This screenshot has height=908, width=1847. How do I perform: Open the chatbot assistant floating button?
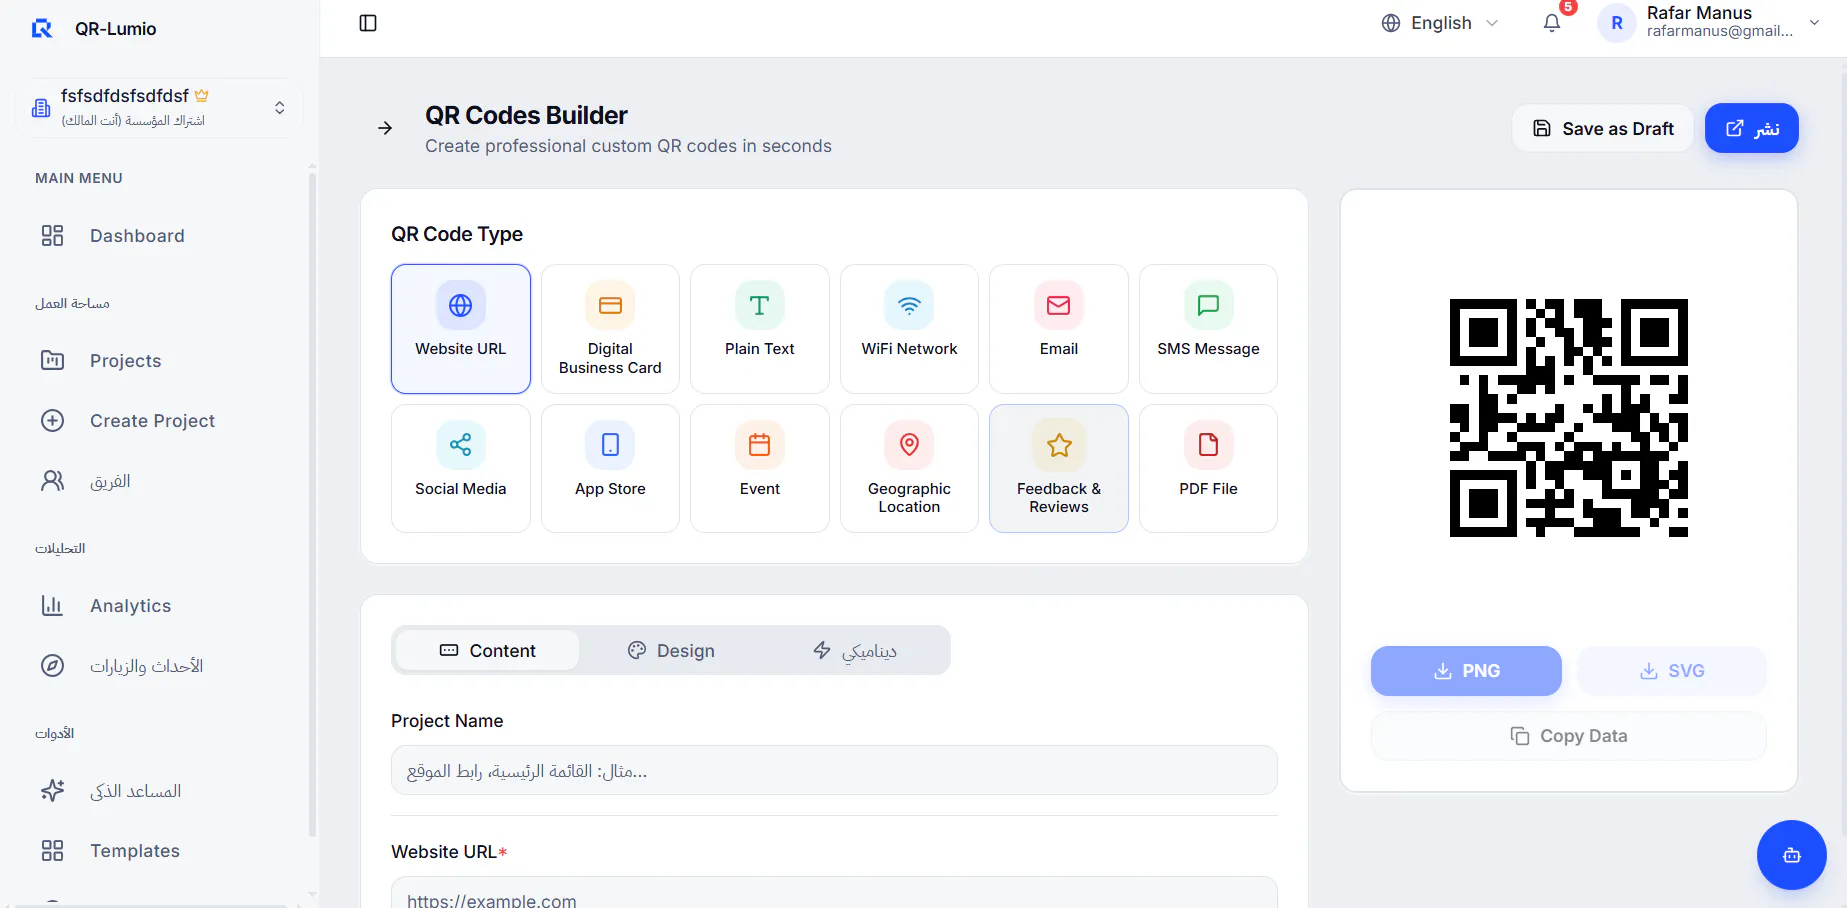click(1791, 855)
